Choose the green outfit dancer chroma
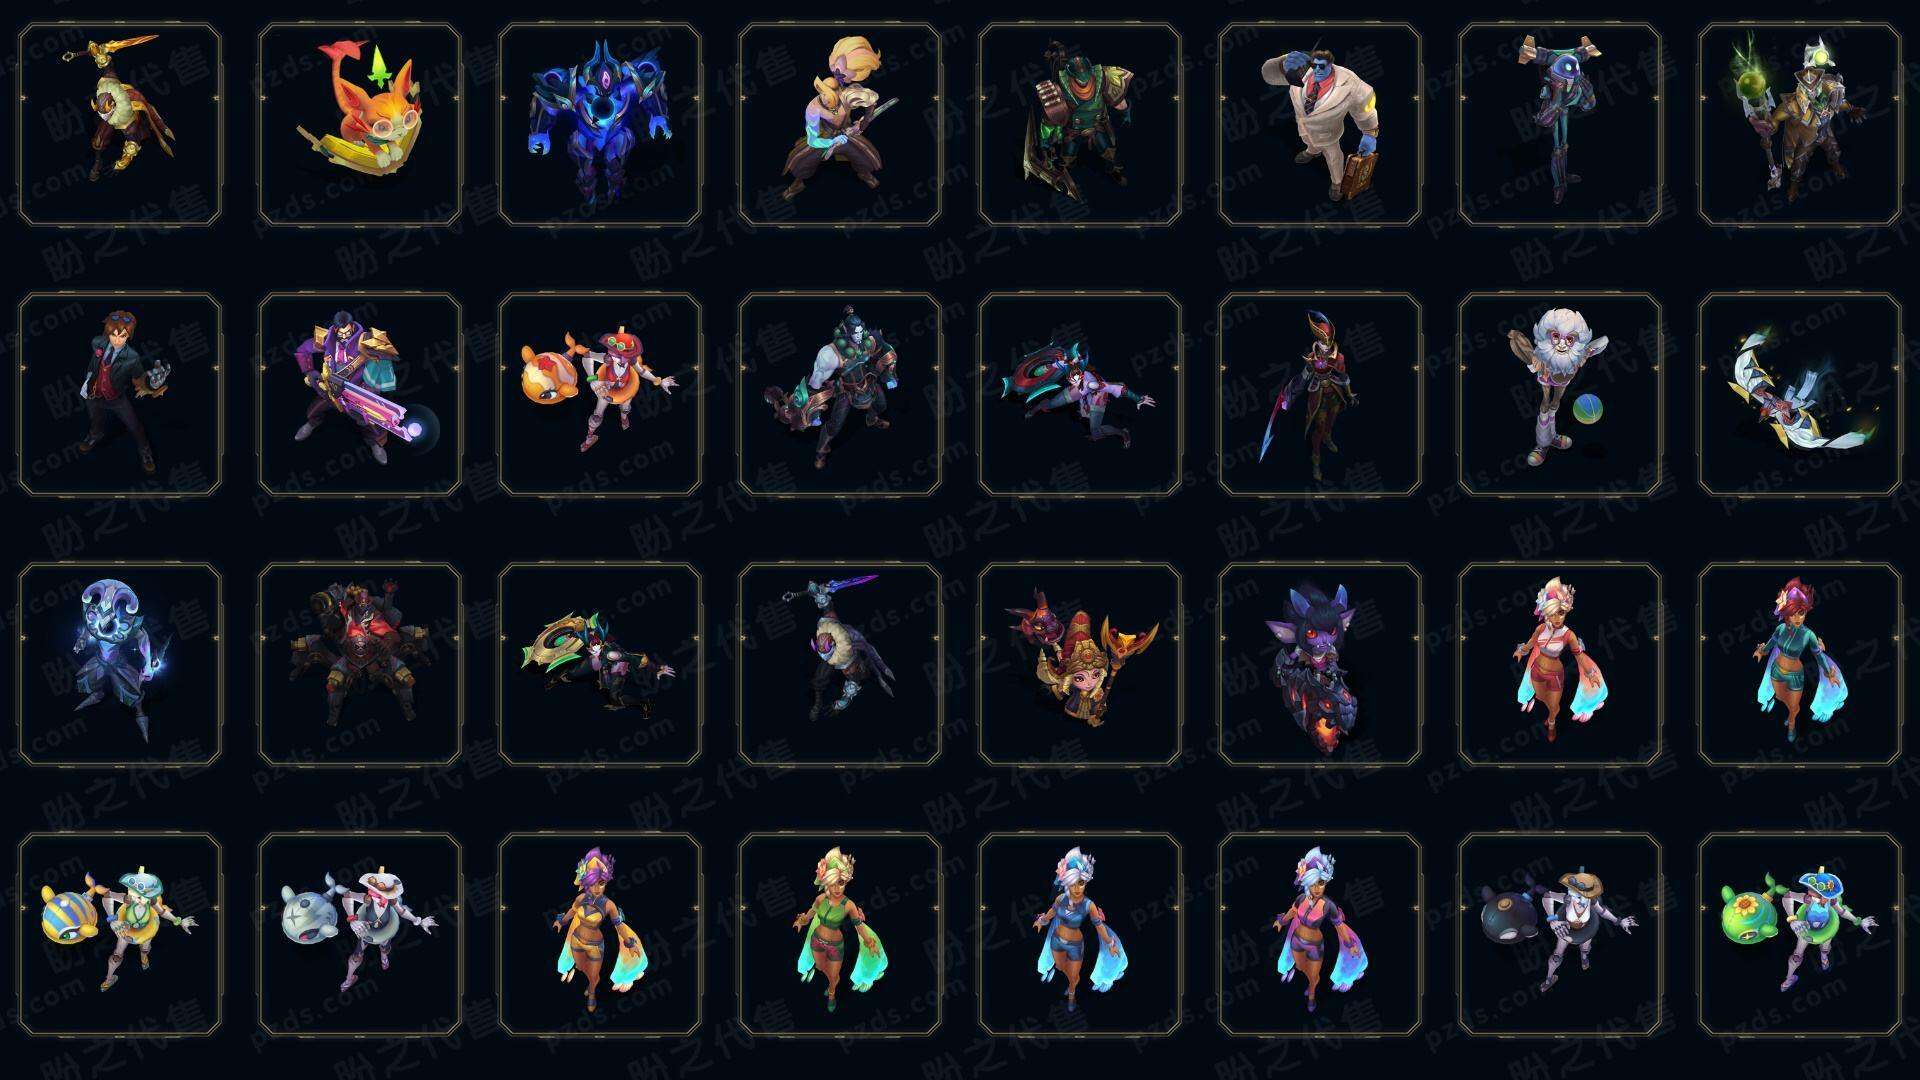The height and width of the screenshot is (1080, 1920). point(840,934)
